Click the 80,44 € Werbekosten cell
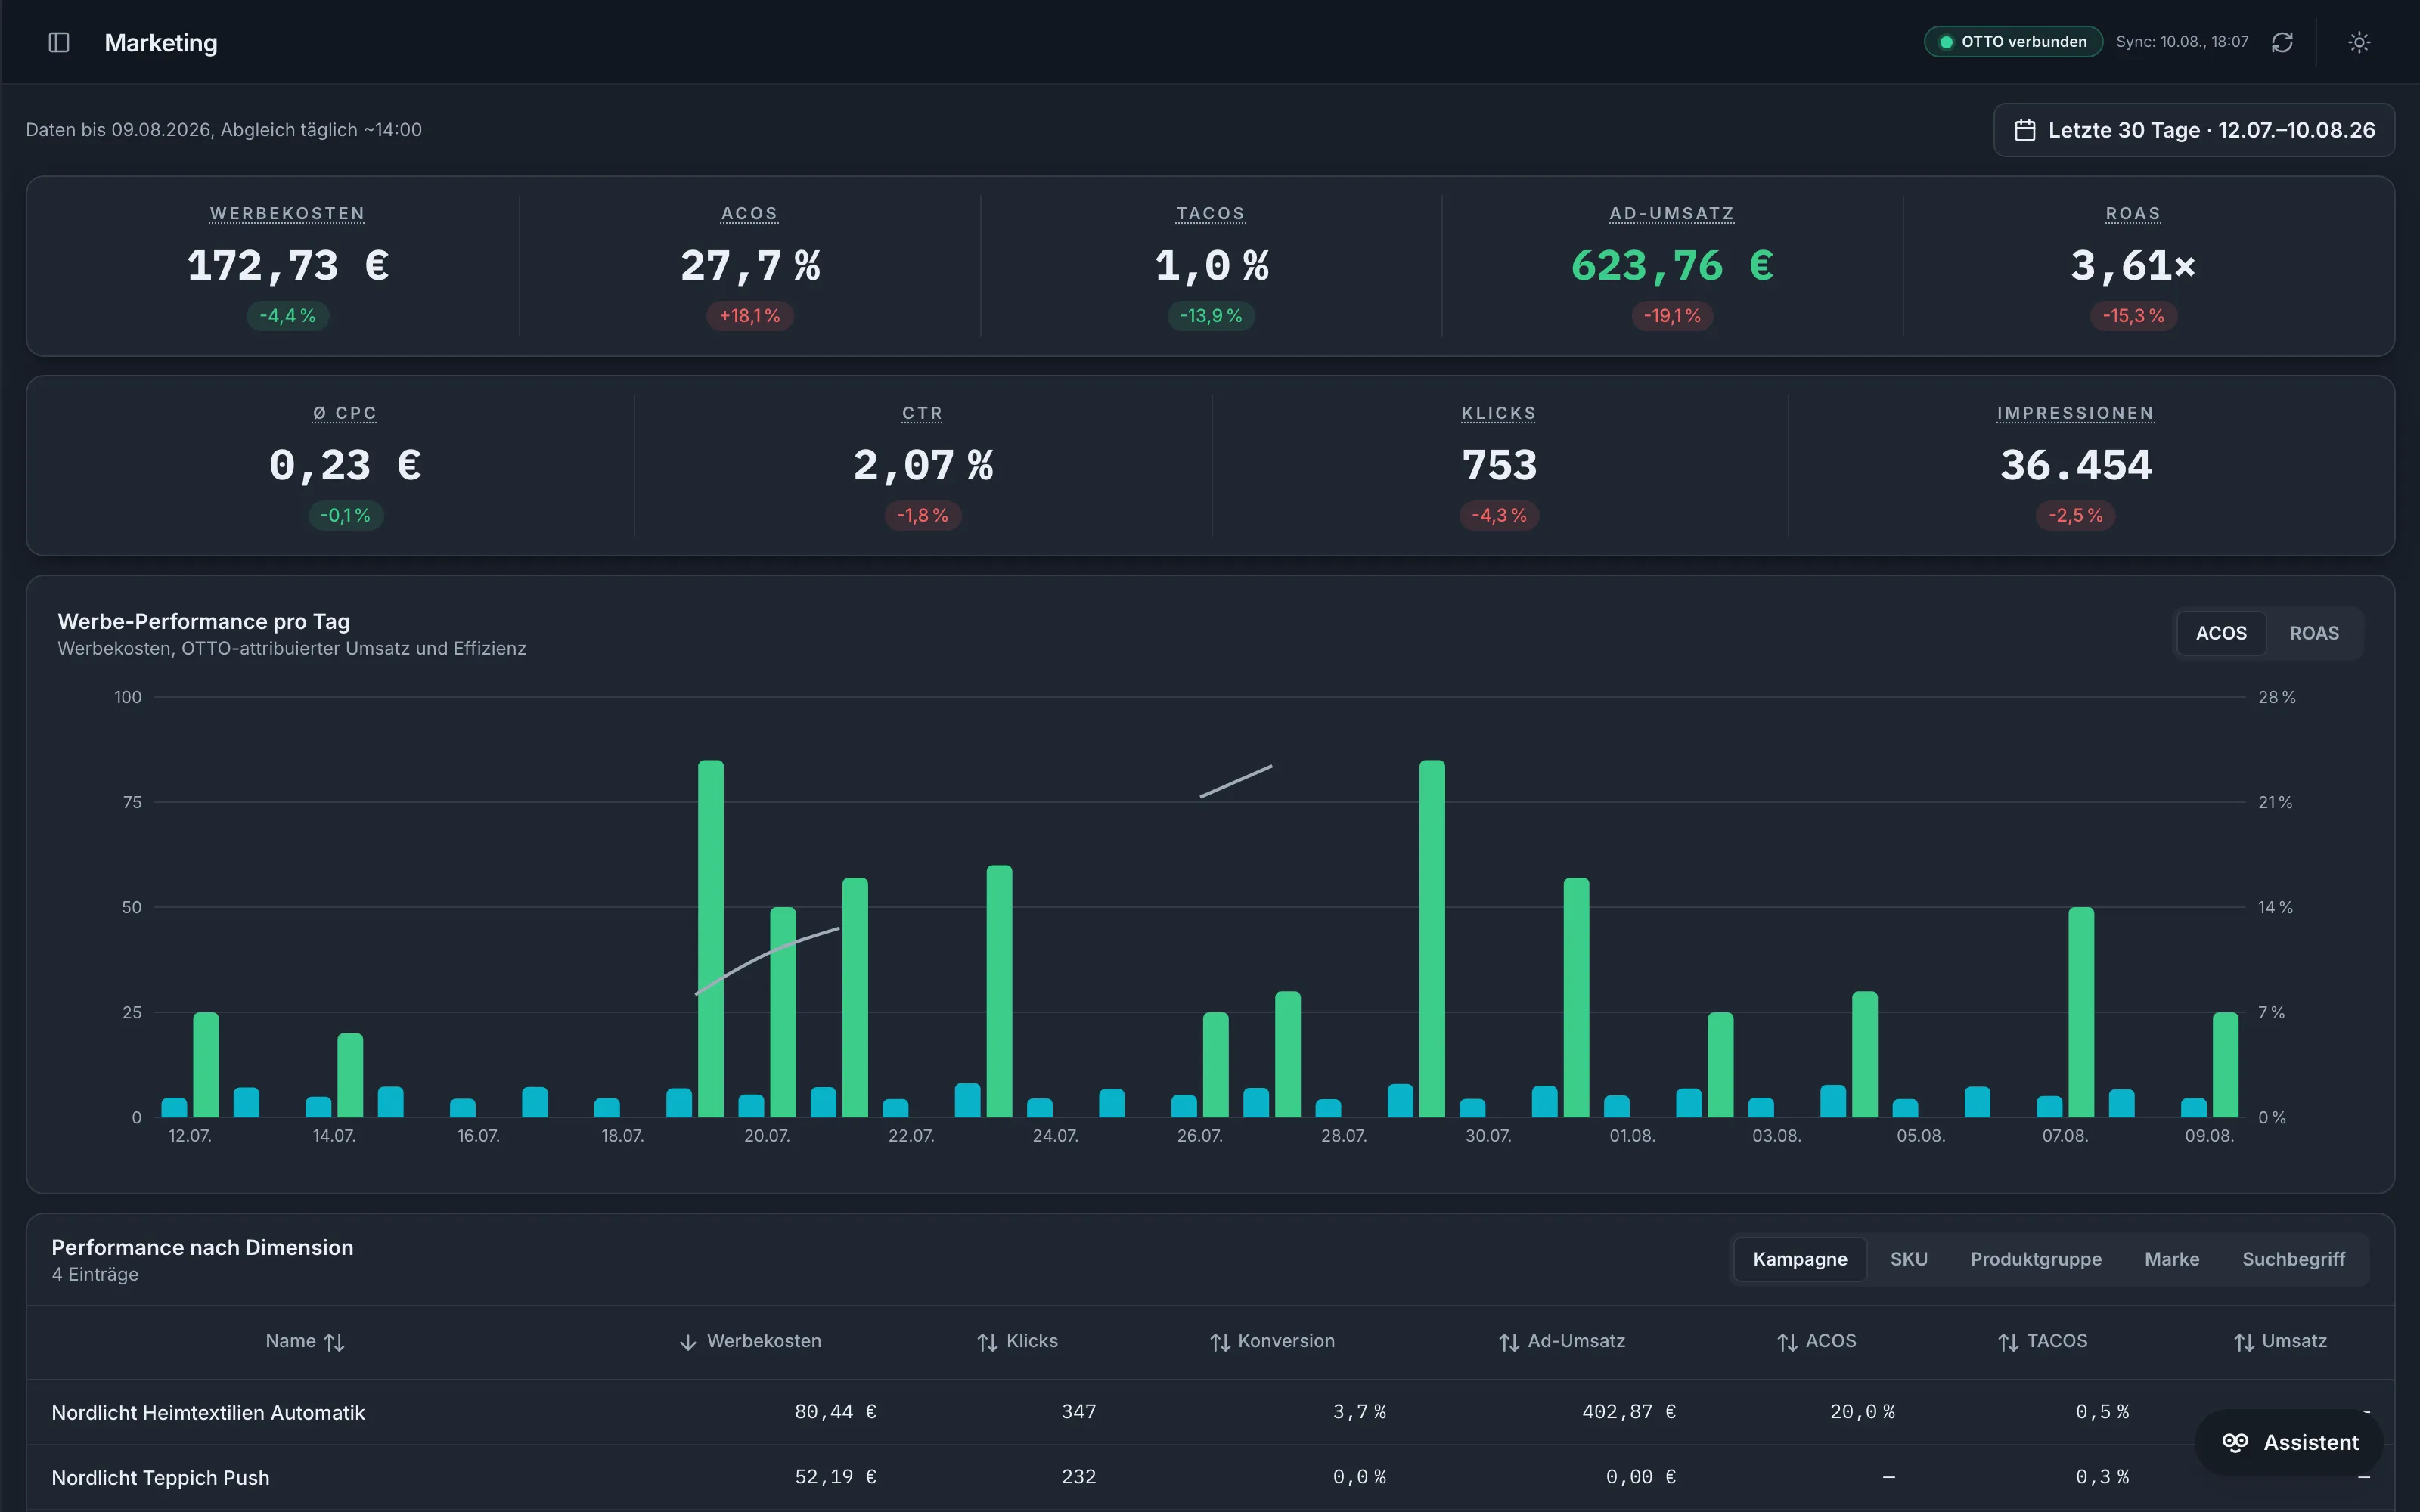Screen dimensions: 2420x1512 click(x=836, y=1412)
